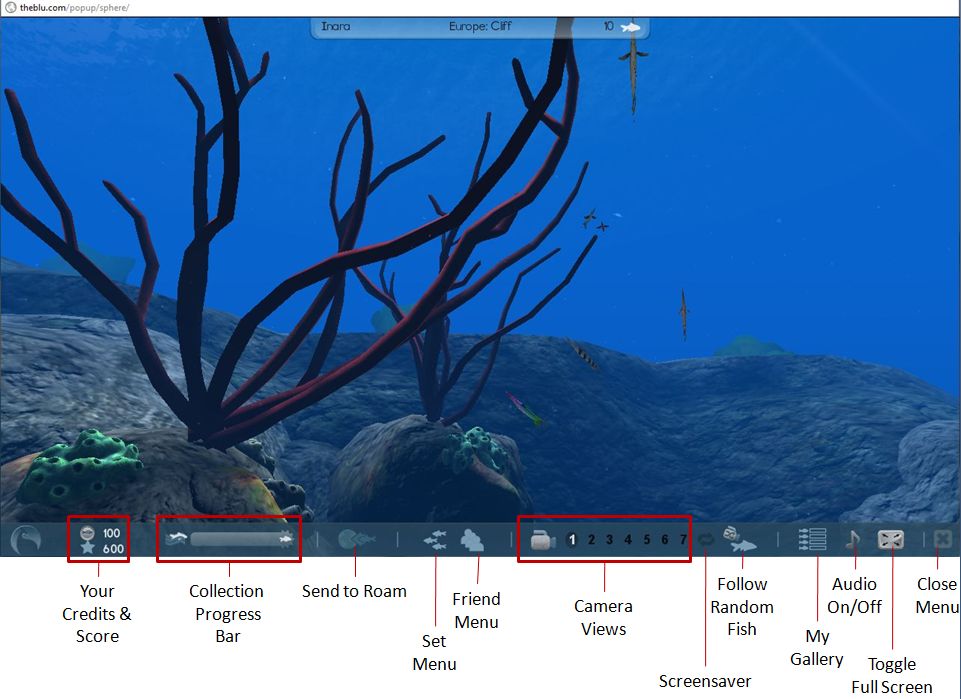Screen dimensions: 961x699
Task: Select camera view 1
Action: click(572, 540)
